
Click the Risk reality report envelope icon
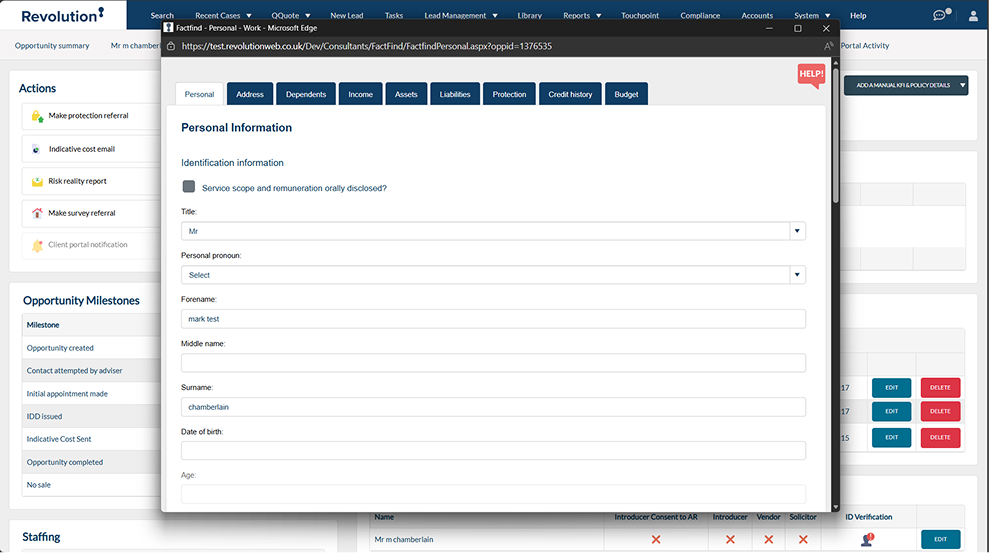coord(37,181)
